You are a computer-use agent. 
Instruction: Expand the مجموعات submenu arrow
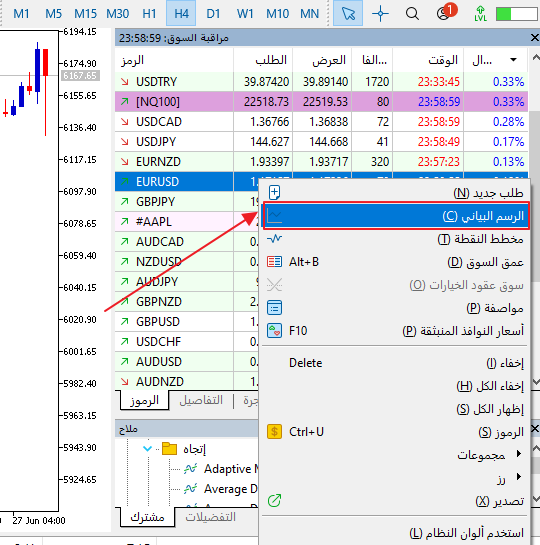coord(518,454)
